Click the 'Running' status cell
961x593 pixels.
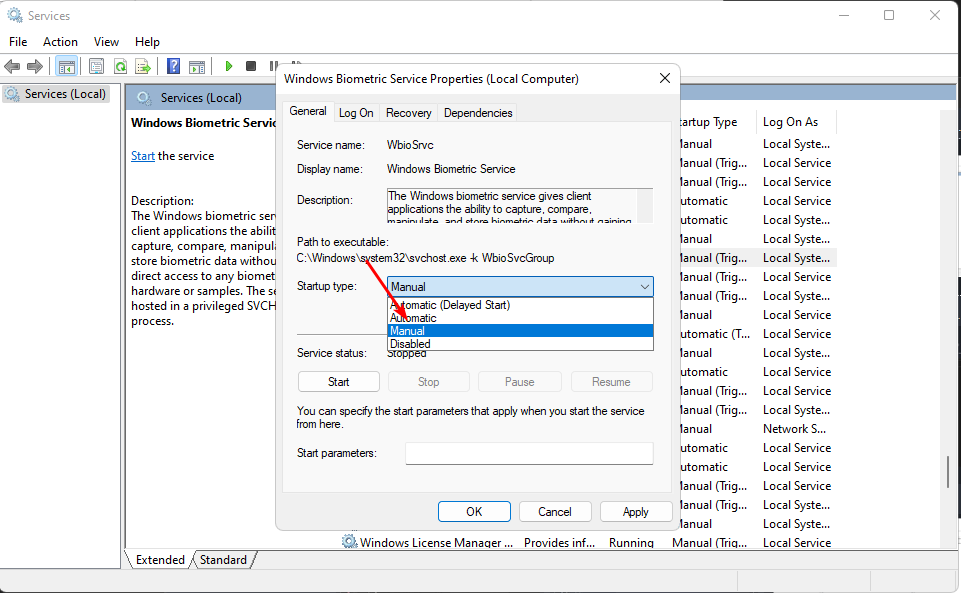pos(631,542)
